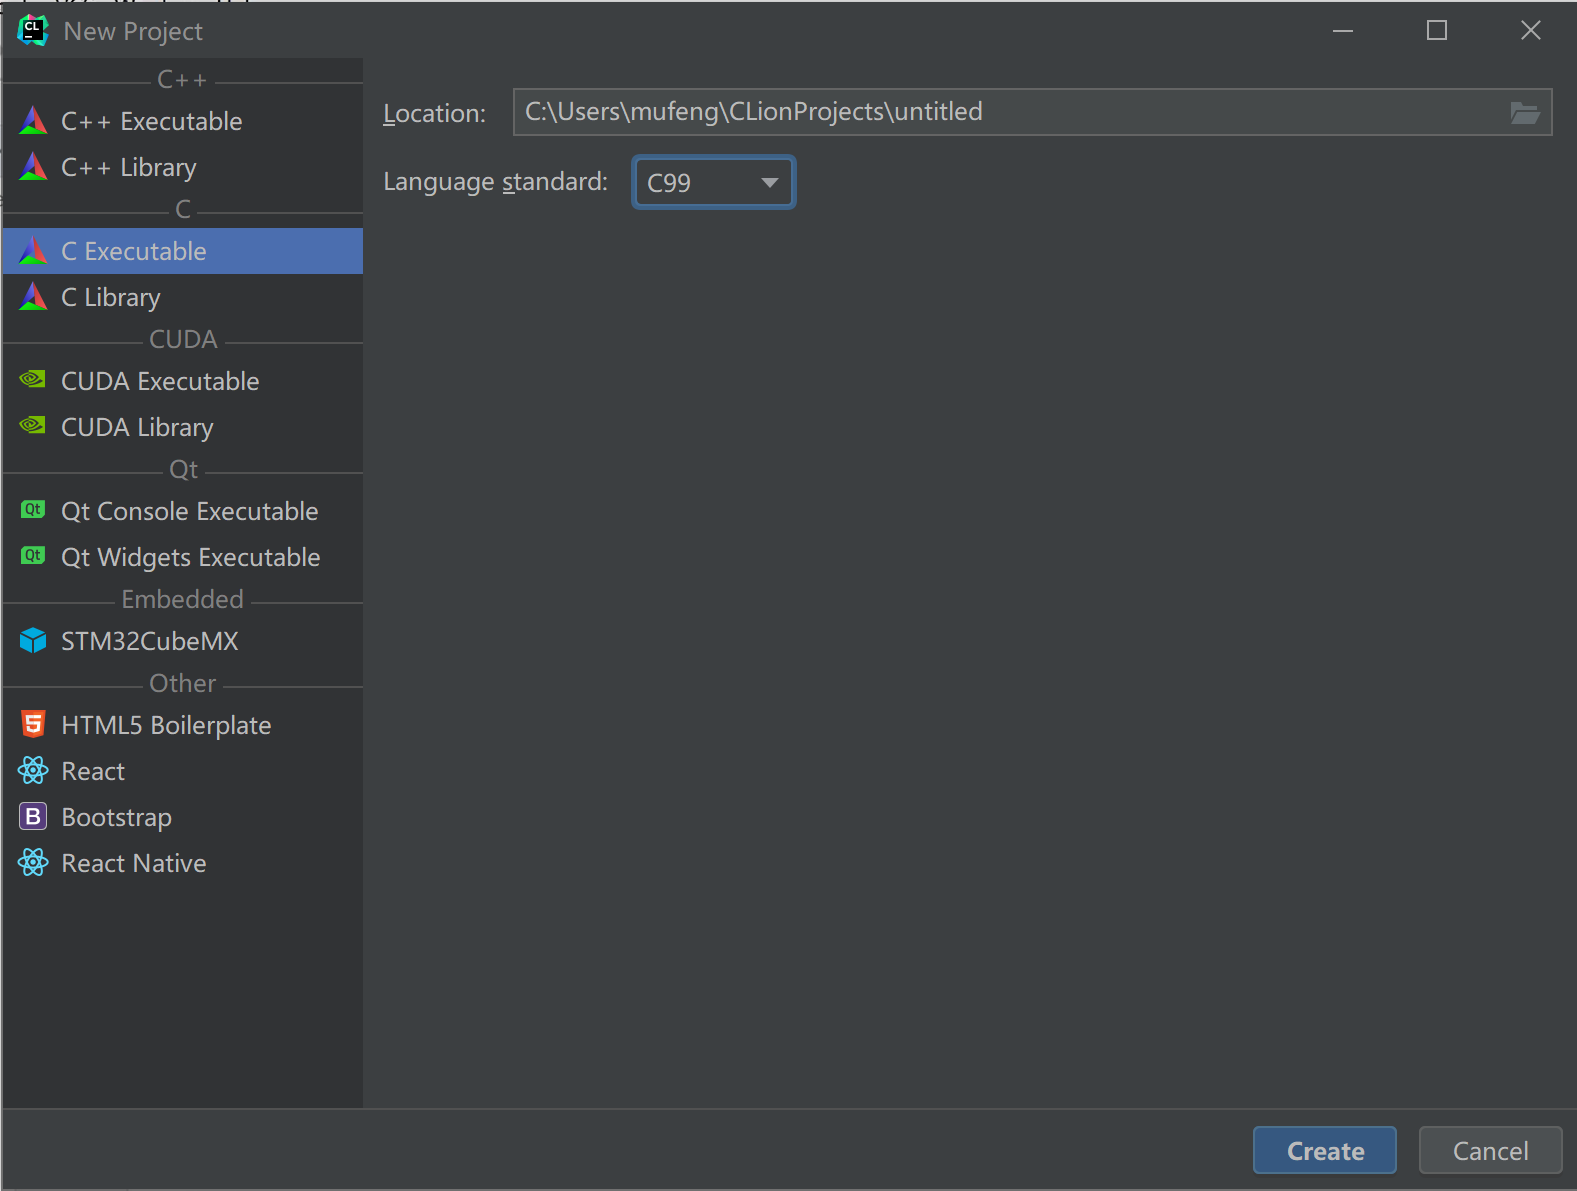Click the HTML5 Boilerplate shield icon

pos(33,724)
